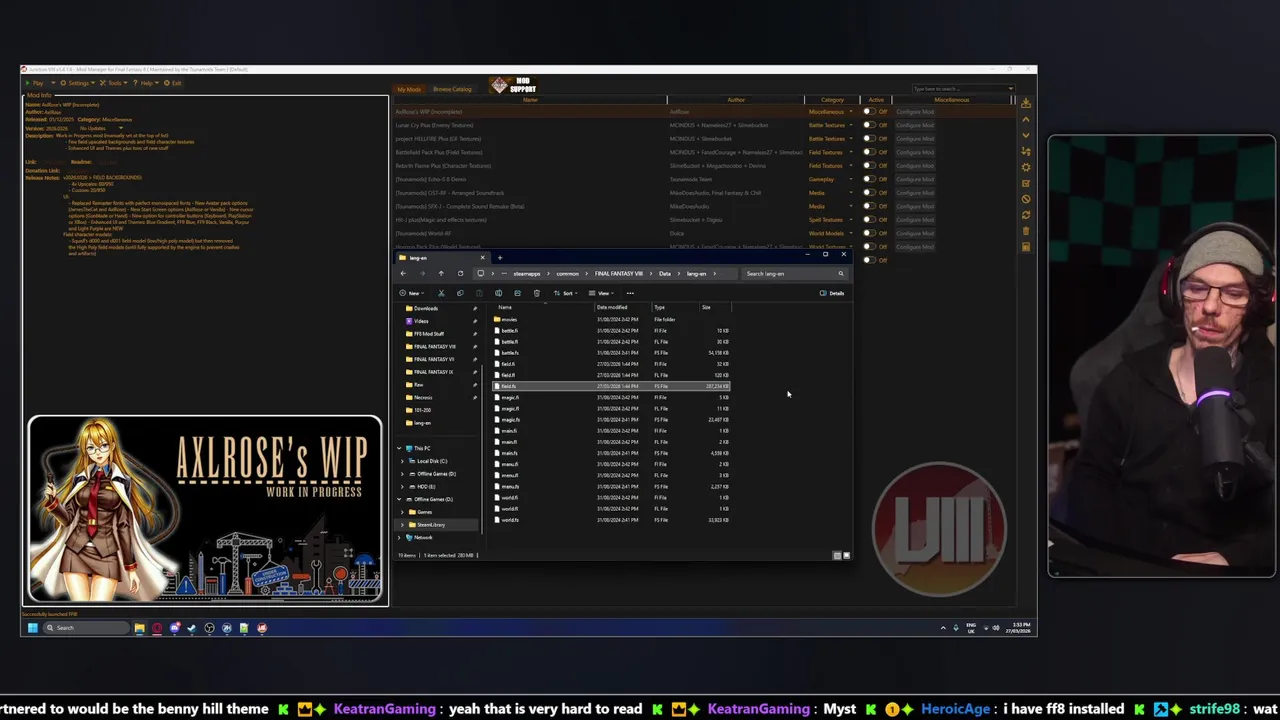Viewport: 1280px width, 720px height.
Task: Click the trash uninstall mod icon
Action: (1026, 231)
